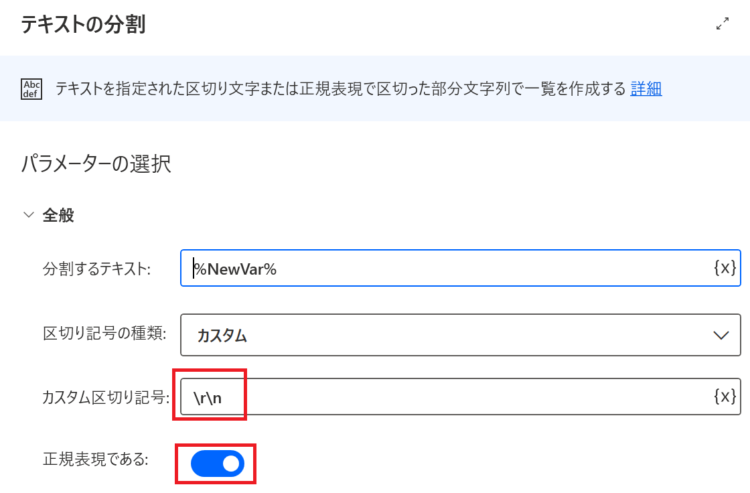Click the 分割するテキスト label
Screen dimensions: 750x493
point(97,269)
